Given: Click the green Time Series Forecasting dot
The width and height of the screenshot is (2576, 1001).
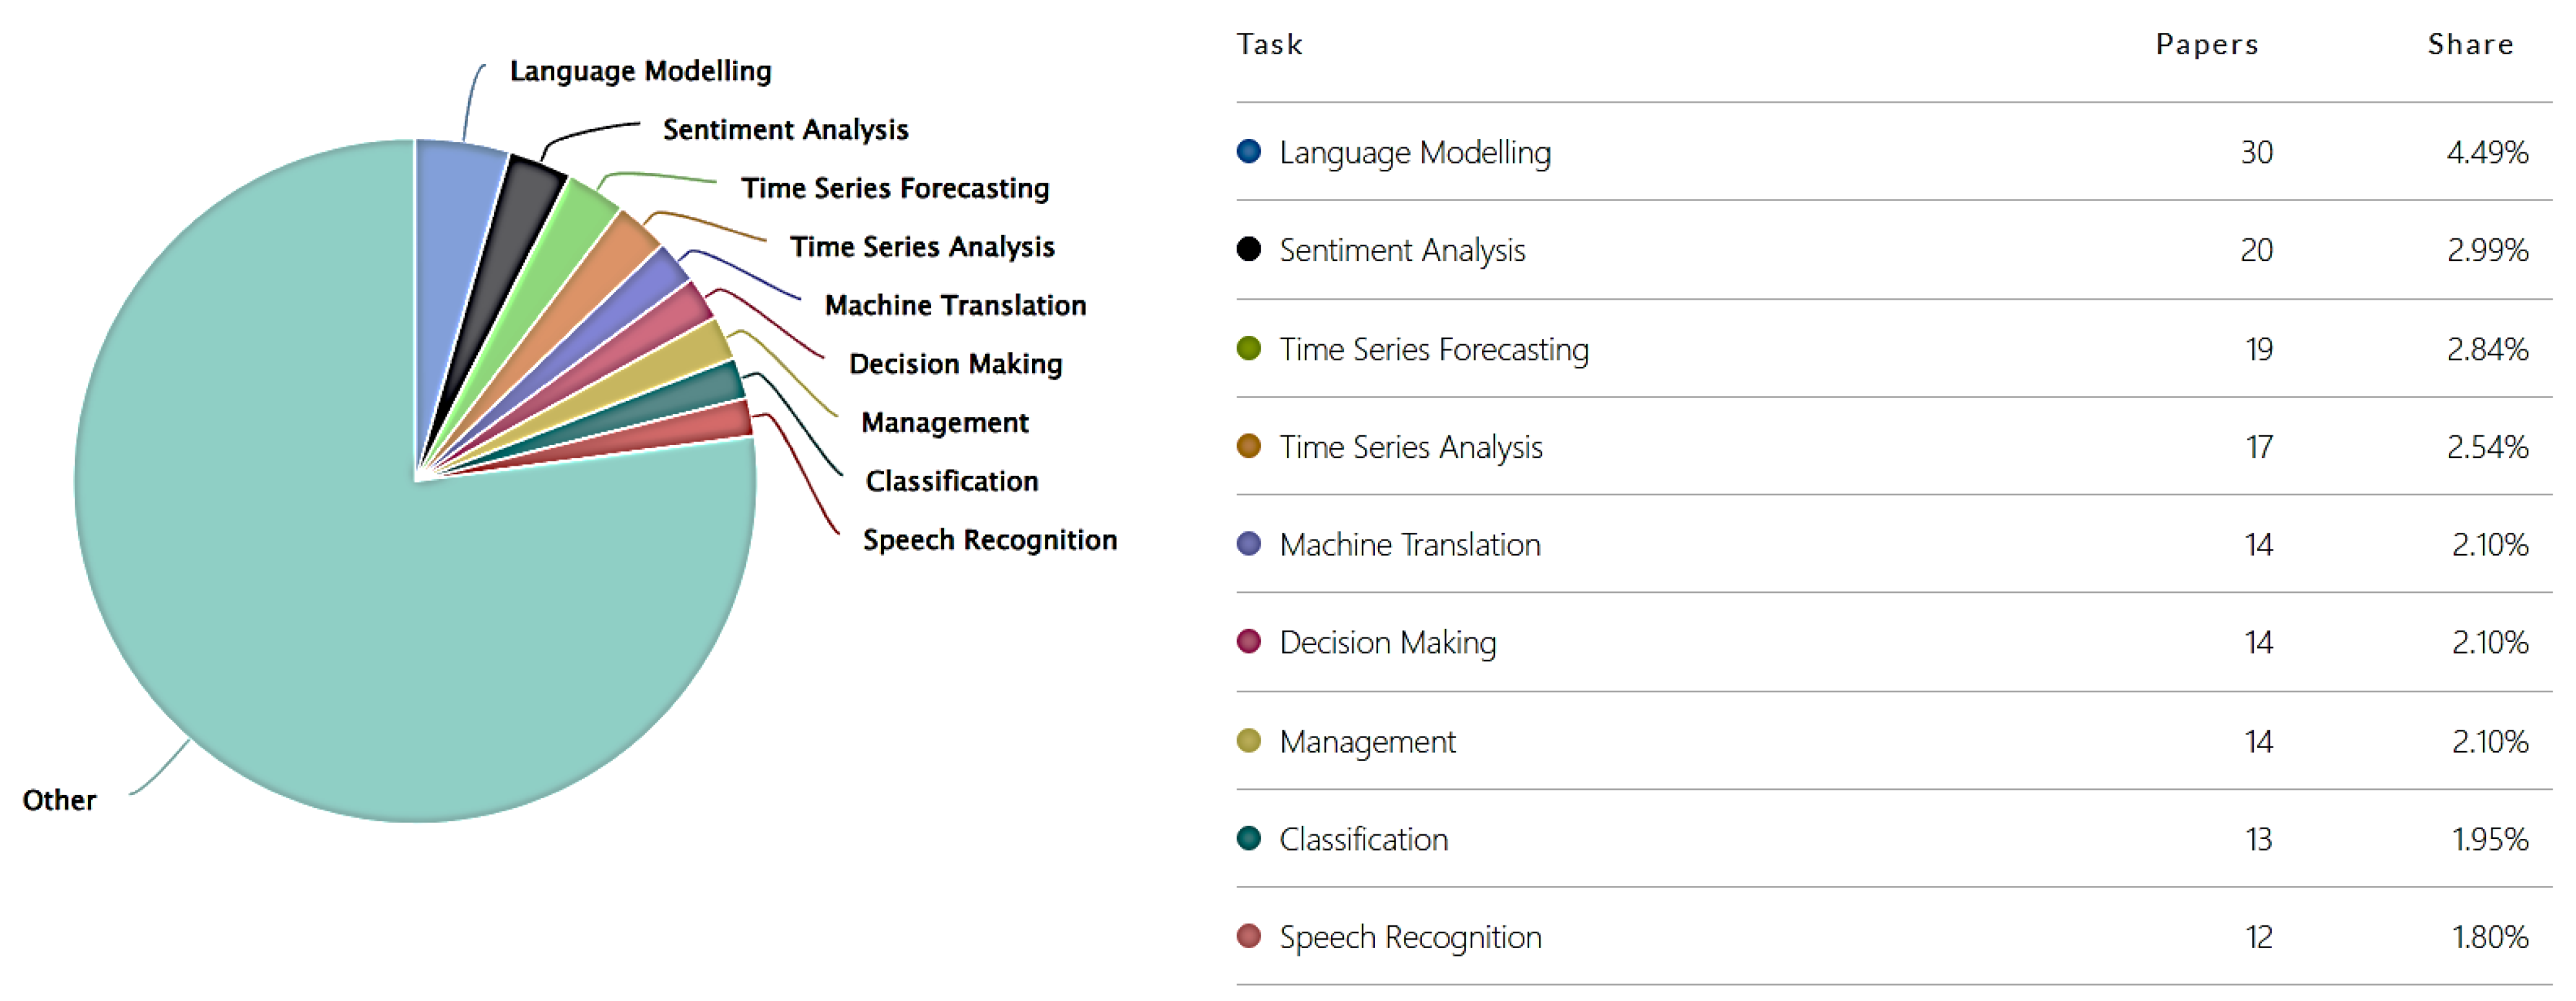Looking at the screenshot, I should pos(1248,348).
